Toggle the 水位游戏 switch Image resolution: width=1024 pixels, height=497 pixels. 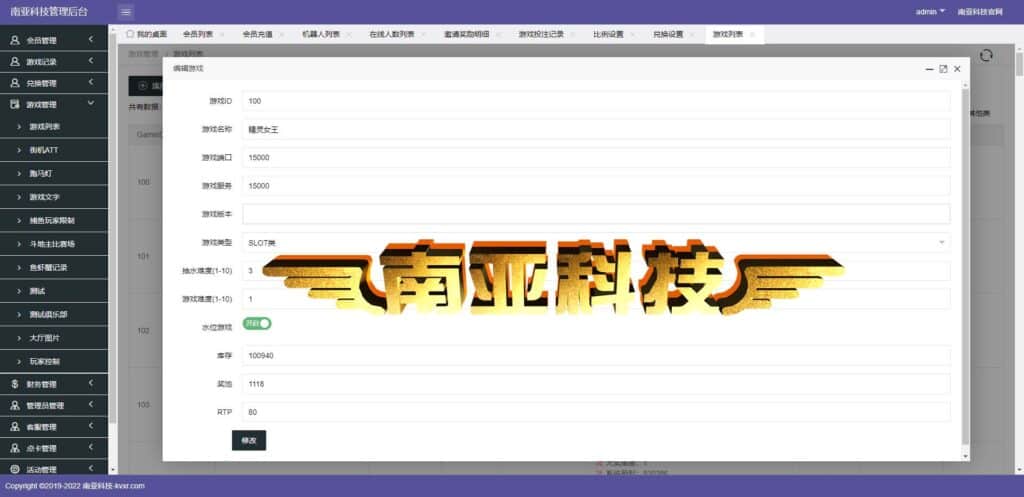[x=257, y=323]
